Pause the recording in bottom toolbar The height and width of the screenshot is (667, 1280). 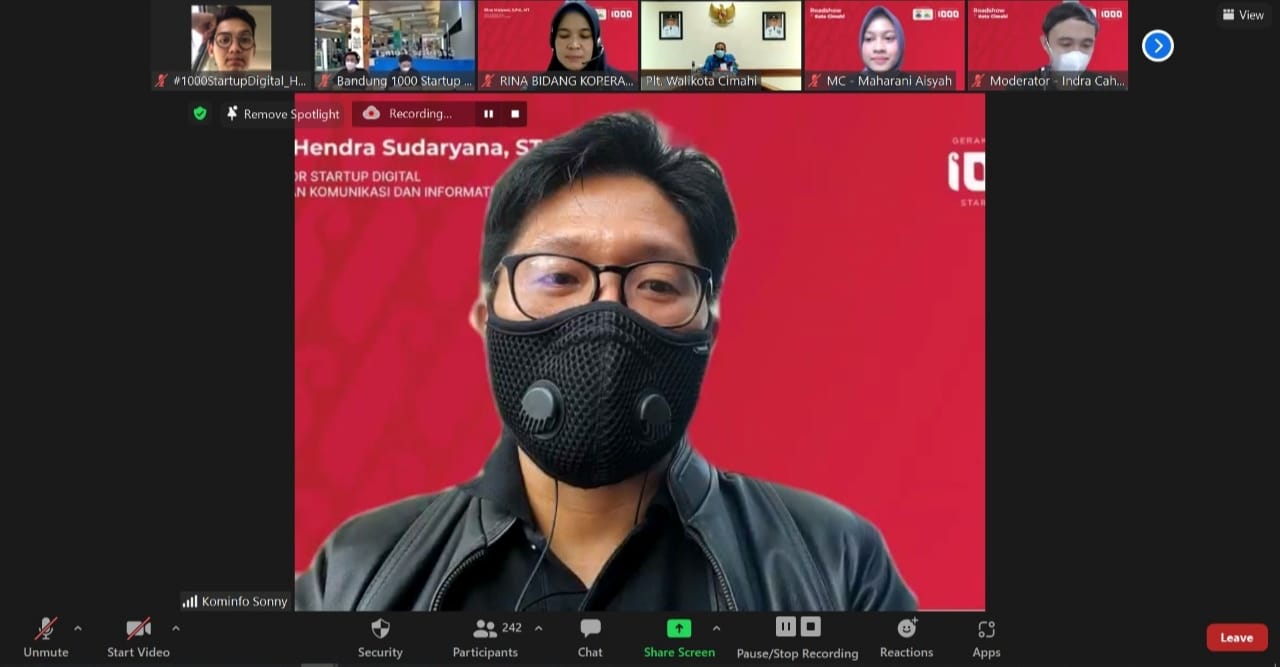[x=786, y=627]
